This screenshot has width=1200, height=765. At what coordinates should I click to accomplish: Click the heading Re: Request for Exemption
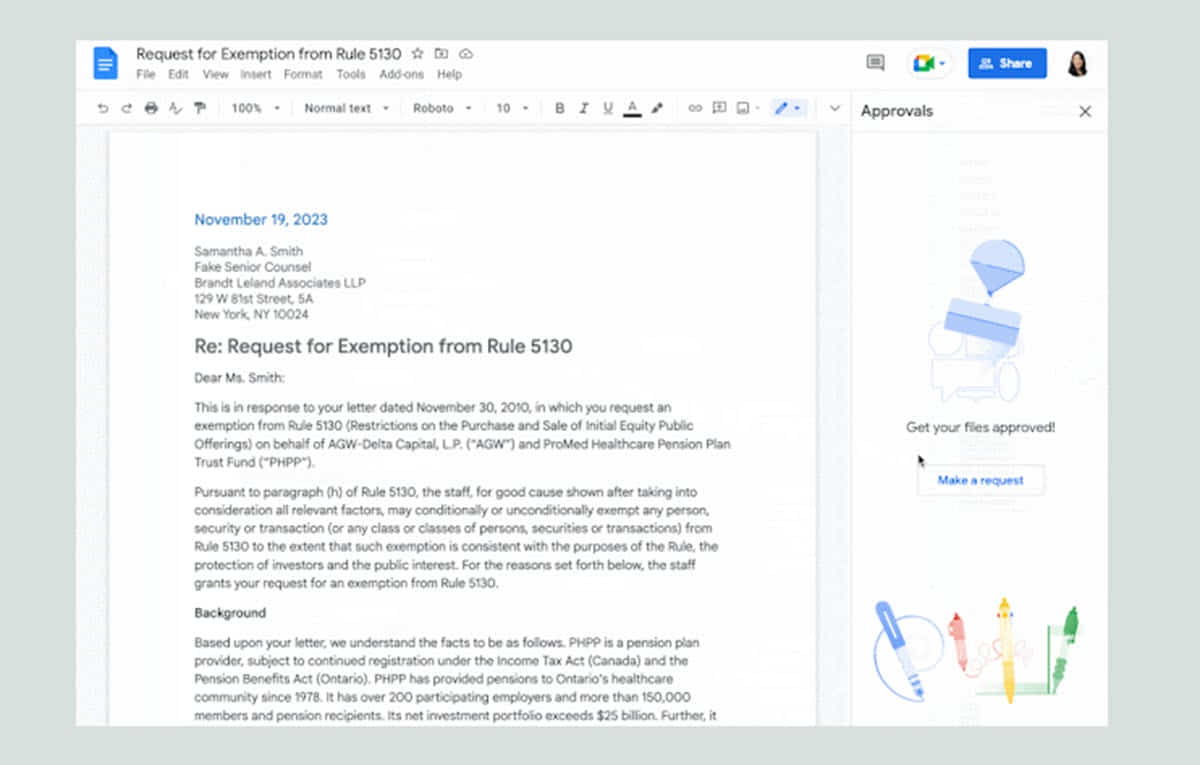coord(383,346)
